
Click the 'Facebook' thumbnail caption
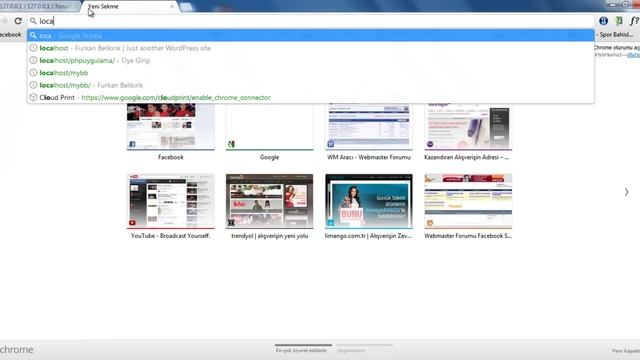pyautogui.click(x=171, y=157)
